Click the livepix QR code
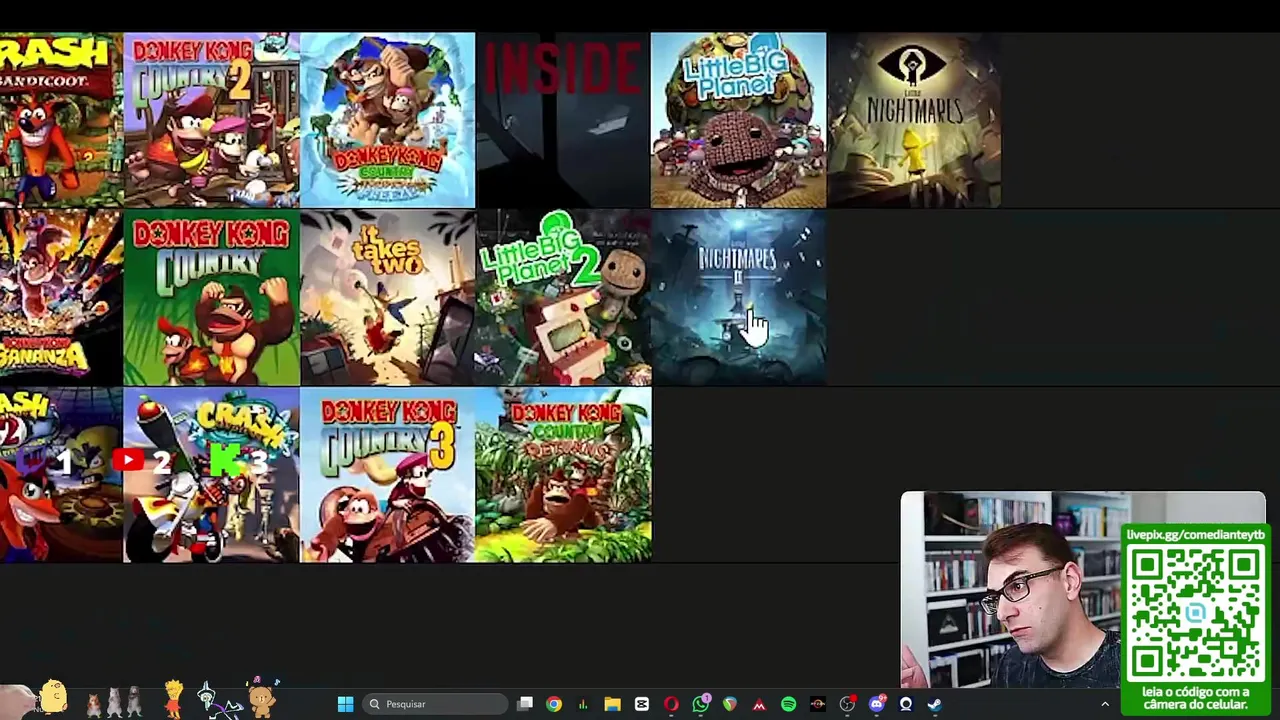 1196,612
